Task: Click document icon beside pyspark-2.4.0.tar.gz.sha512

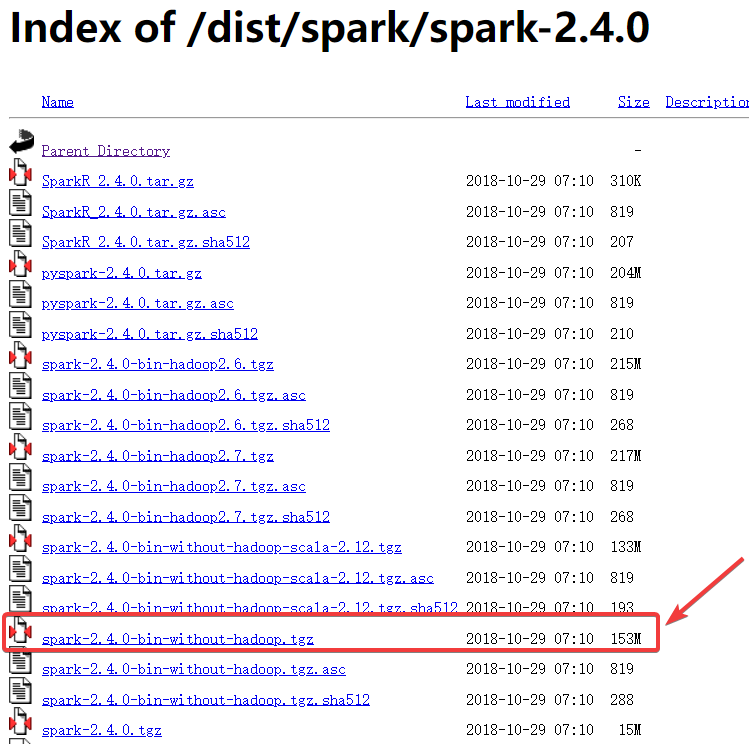Action: click(x=20, y=325)
